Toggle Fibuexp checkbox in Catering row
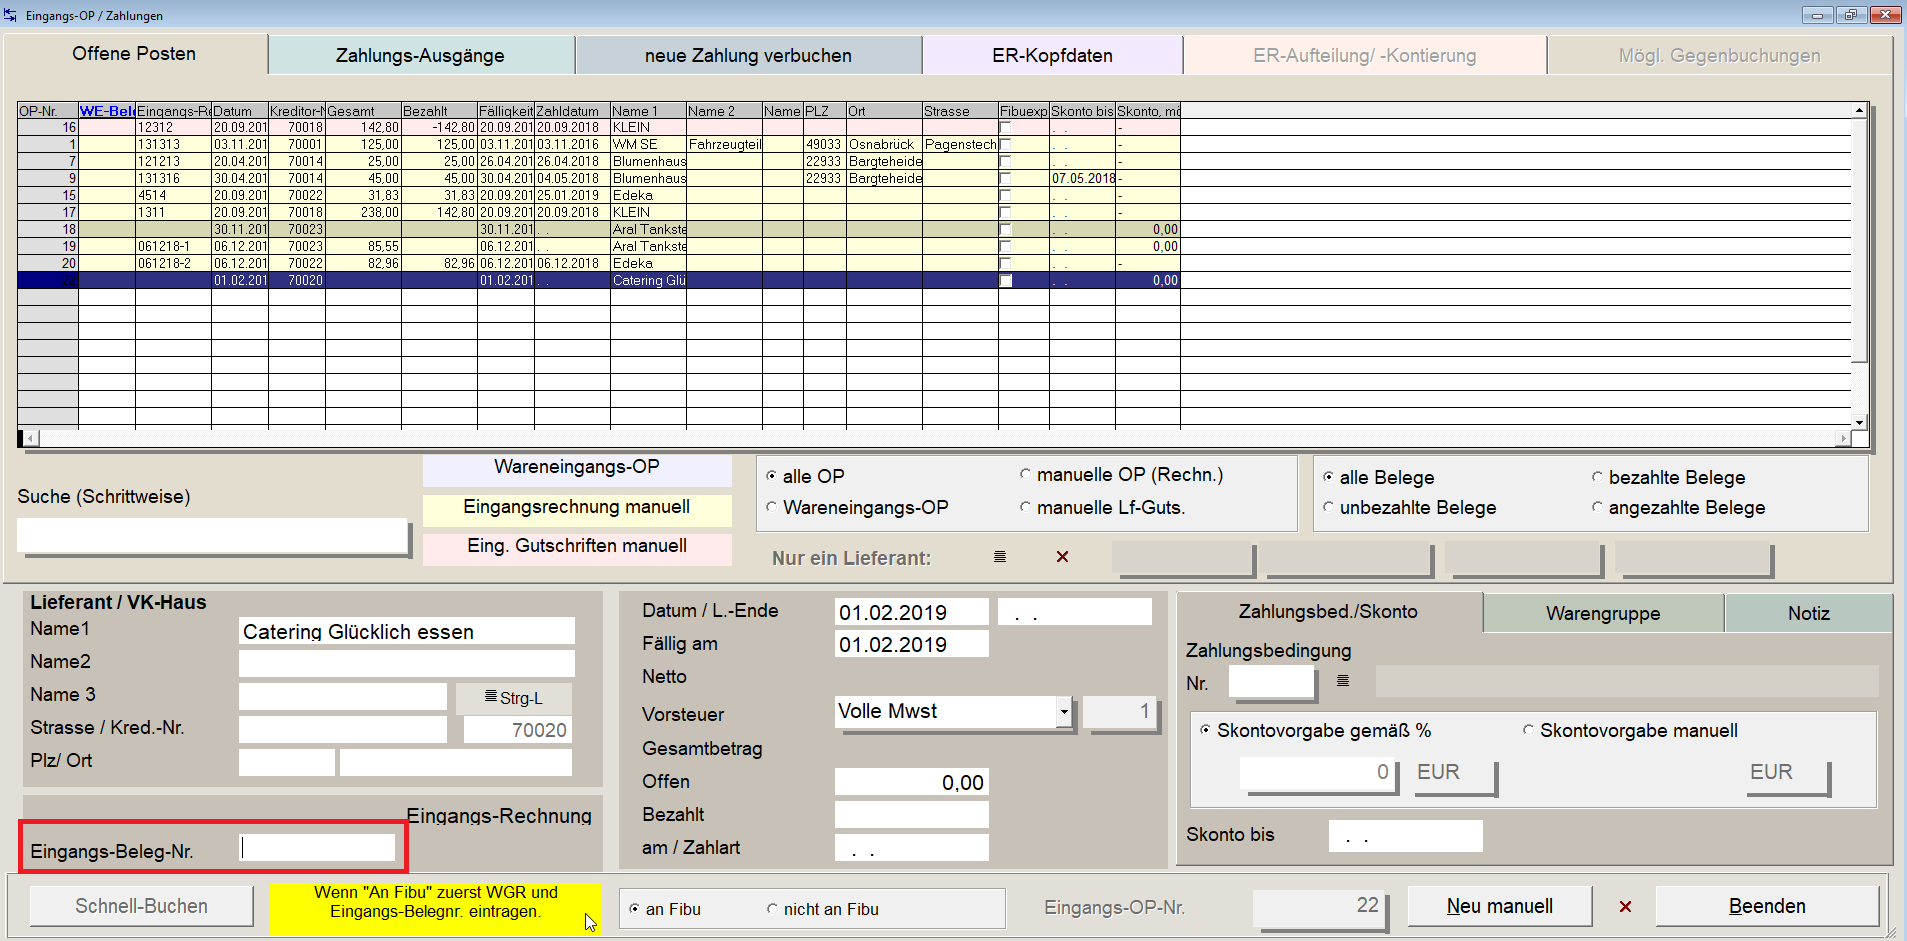Viewport: 1907px width, 941px height. (1006, 281)
